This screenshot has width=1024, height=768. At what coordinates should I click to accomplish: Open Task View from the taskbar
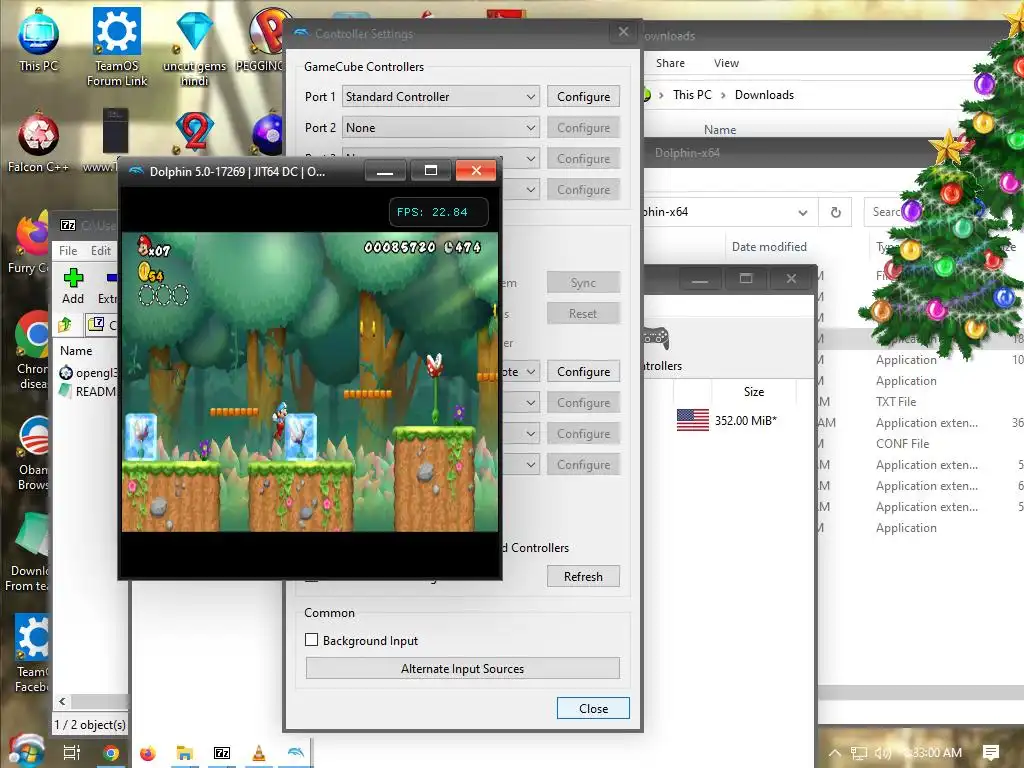coord(72,753)
